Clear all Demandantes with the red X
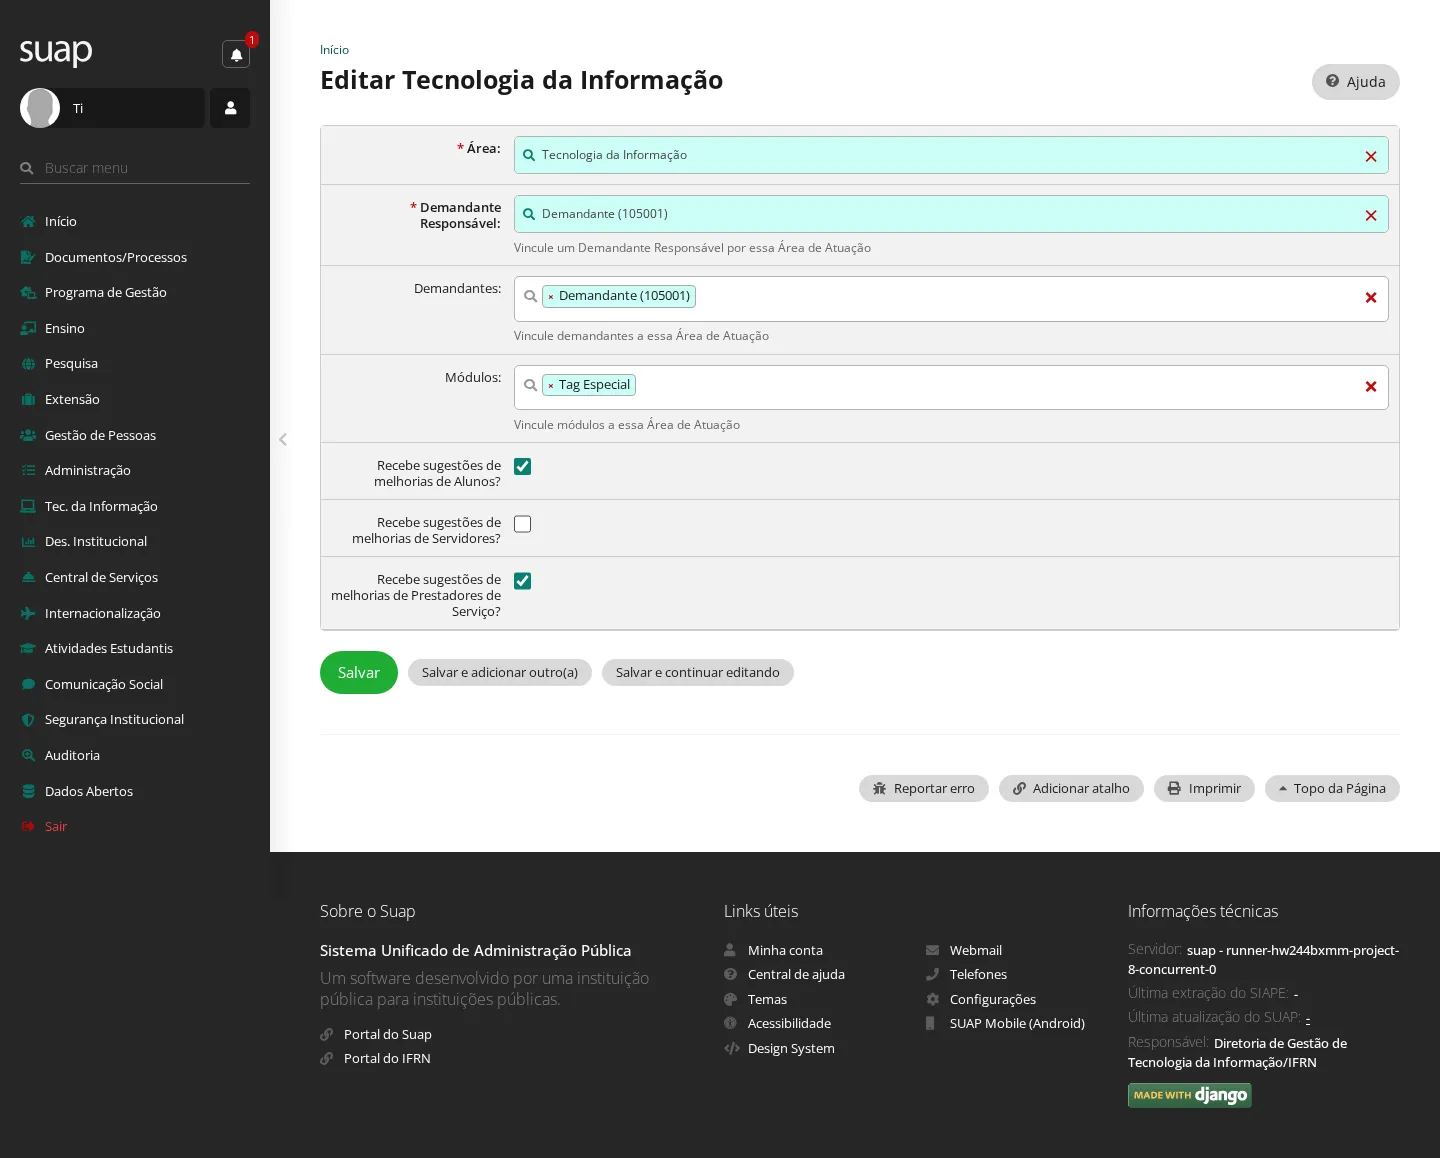The width and height of the screenshot is (1440, 1158). click(x=1371, y=297)
